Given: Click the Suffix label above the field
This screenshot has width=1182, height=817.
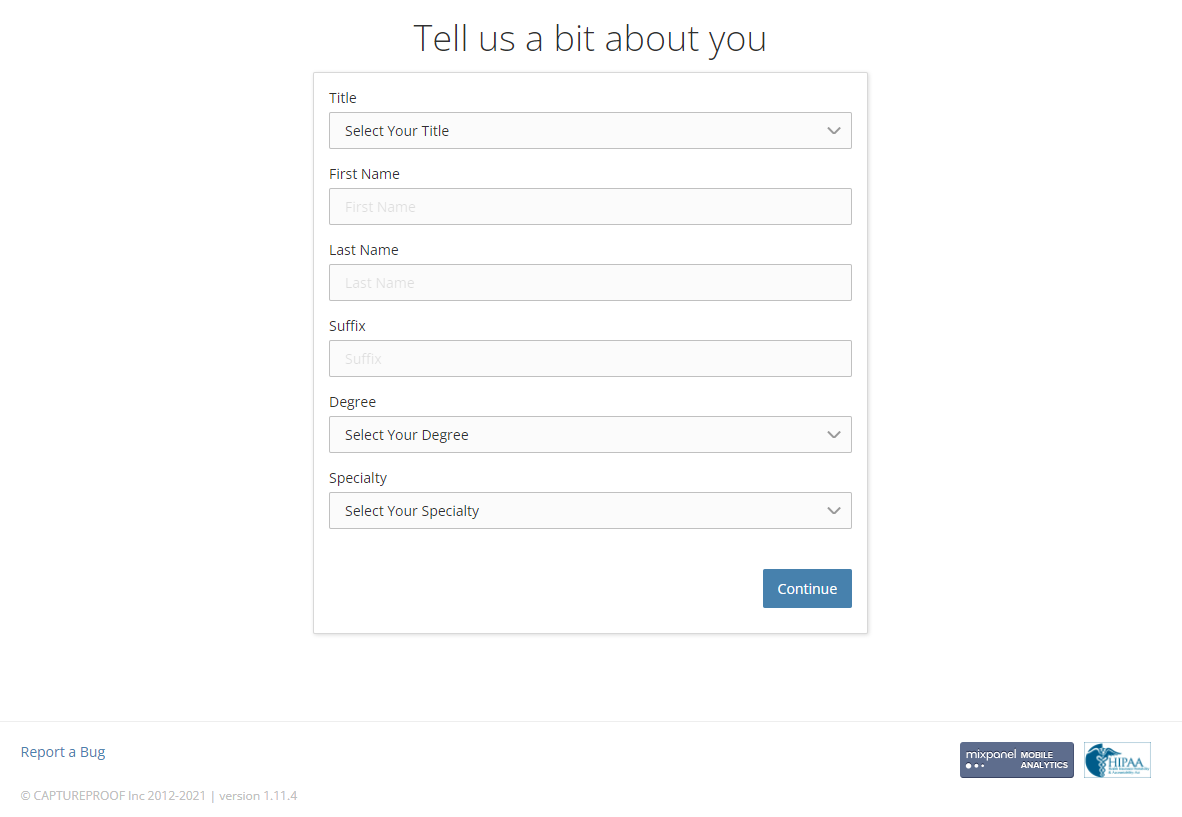Looking at the screenshot, I should pos(348,326).
